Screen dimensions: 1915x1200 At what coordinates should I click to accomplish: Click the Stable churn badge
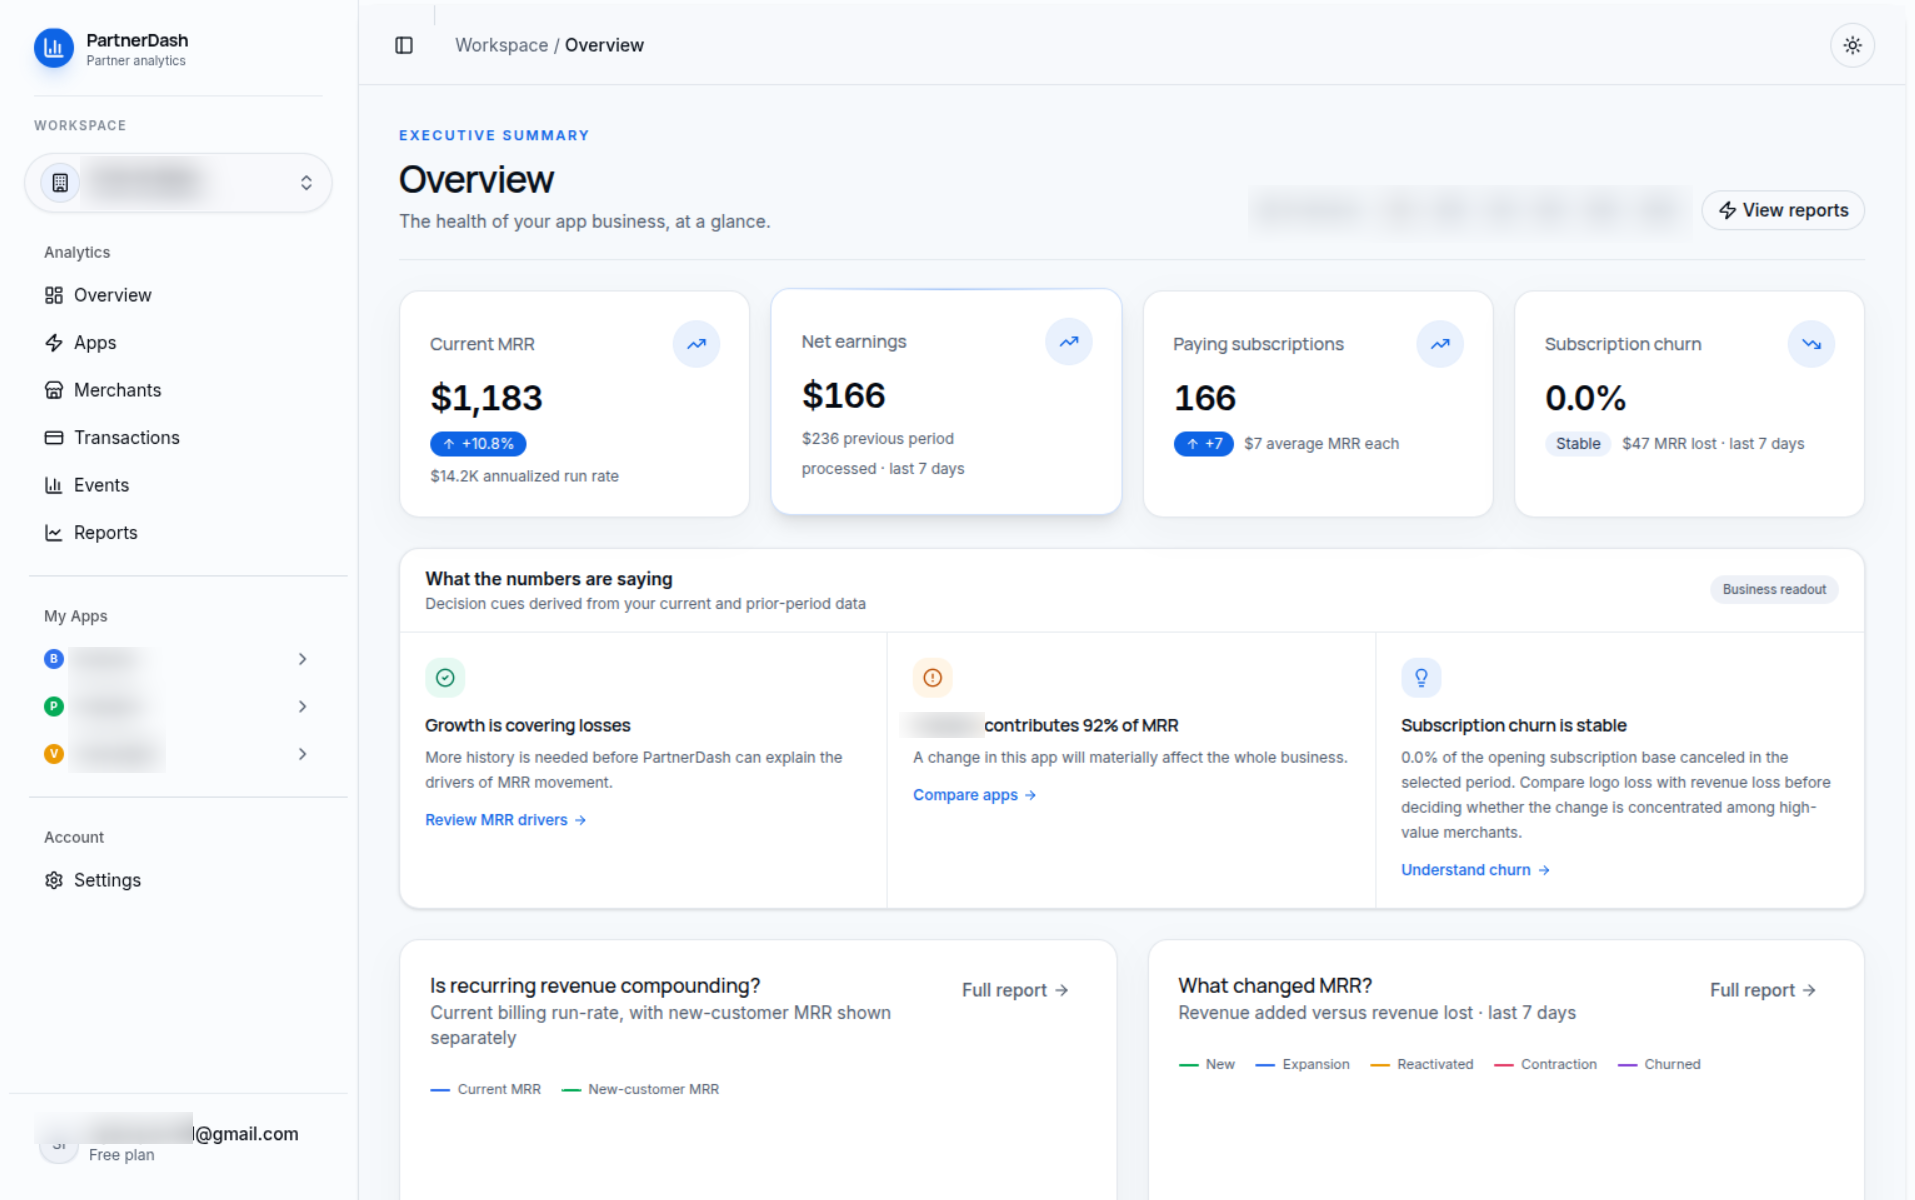[x=1577, y=444]
